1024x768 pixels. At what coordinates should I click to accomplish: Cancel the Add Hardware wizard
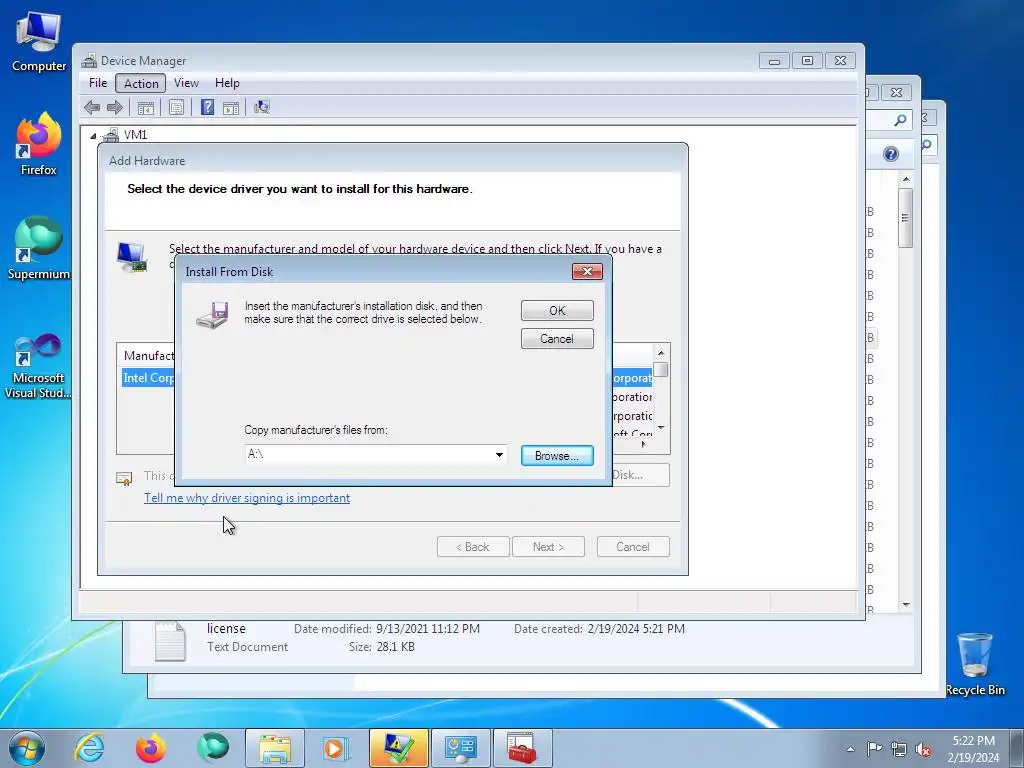pos(633,547)
